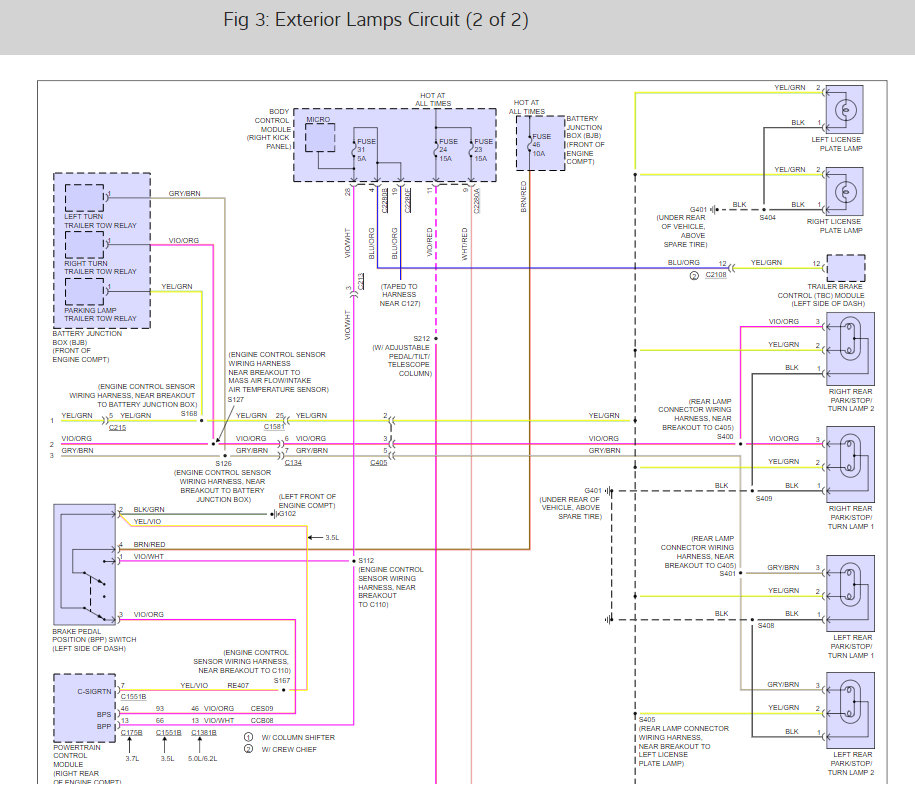The width and height of the screenshot is (915, 809).
Task: Click the CES09 circuit label
Action: click(x=262, y=709)
